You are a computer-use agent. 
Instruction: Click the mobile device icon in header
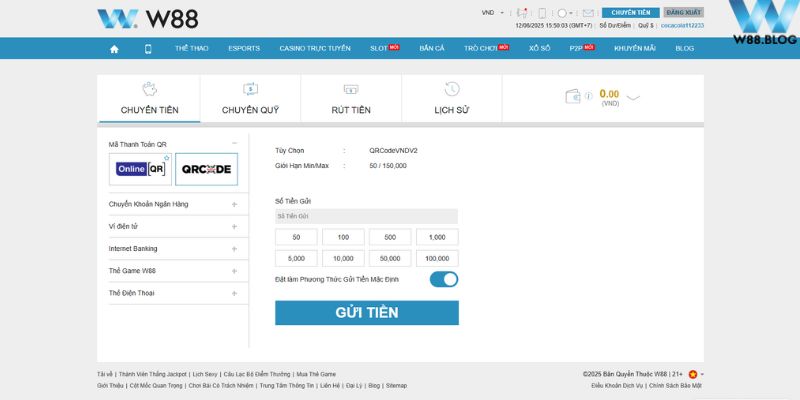[542, 13]
